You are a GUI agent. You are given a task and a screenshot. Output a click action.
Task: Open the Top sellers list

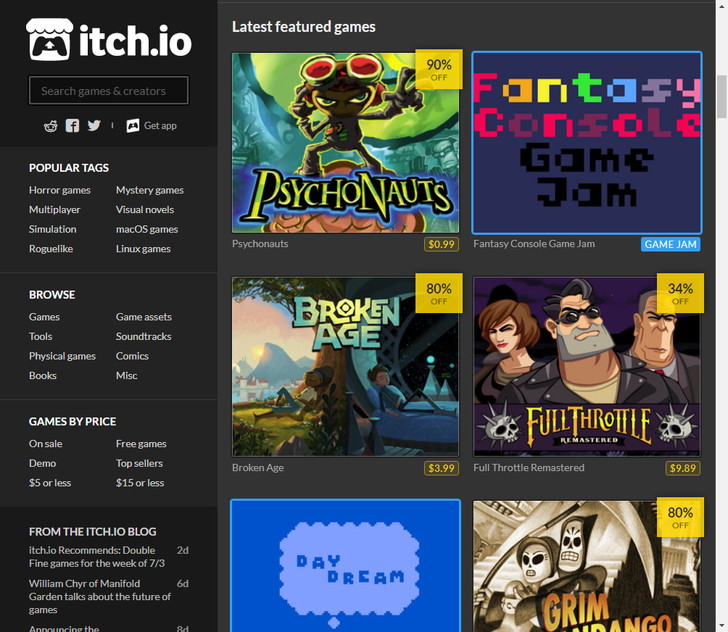click(x=139, y=464)
